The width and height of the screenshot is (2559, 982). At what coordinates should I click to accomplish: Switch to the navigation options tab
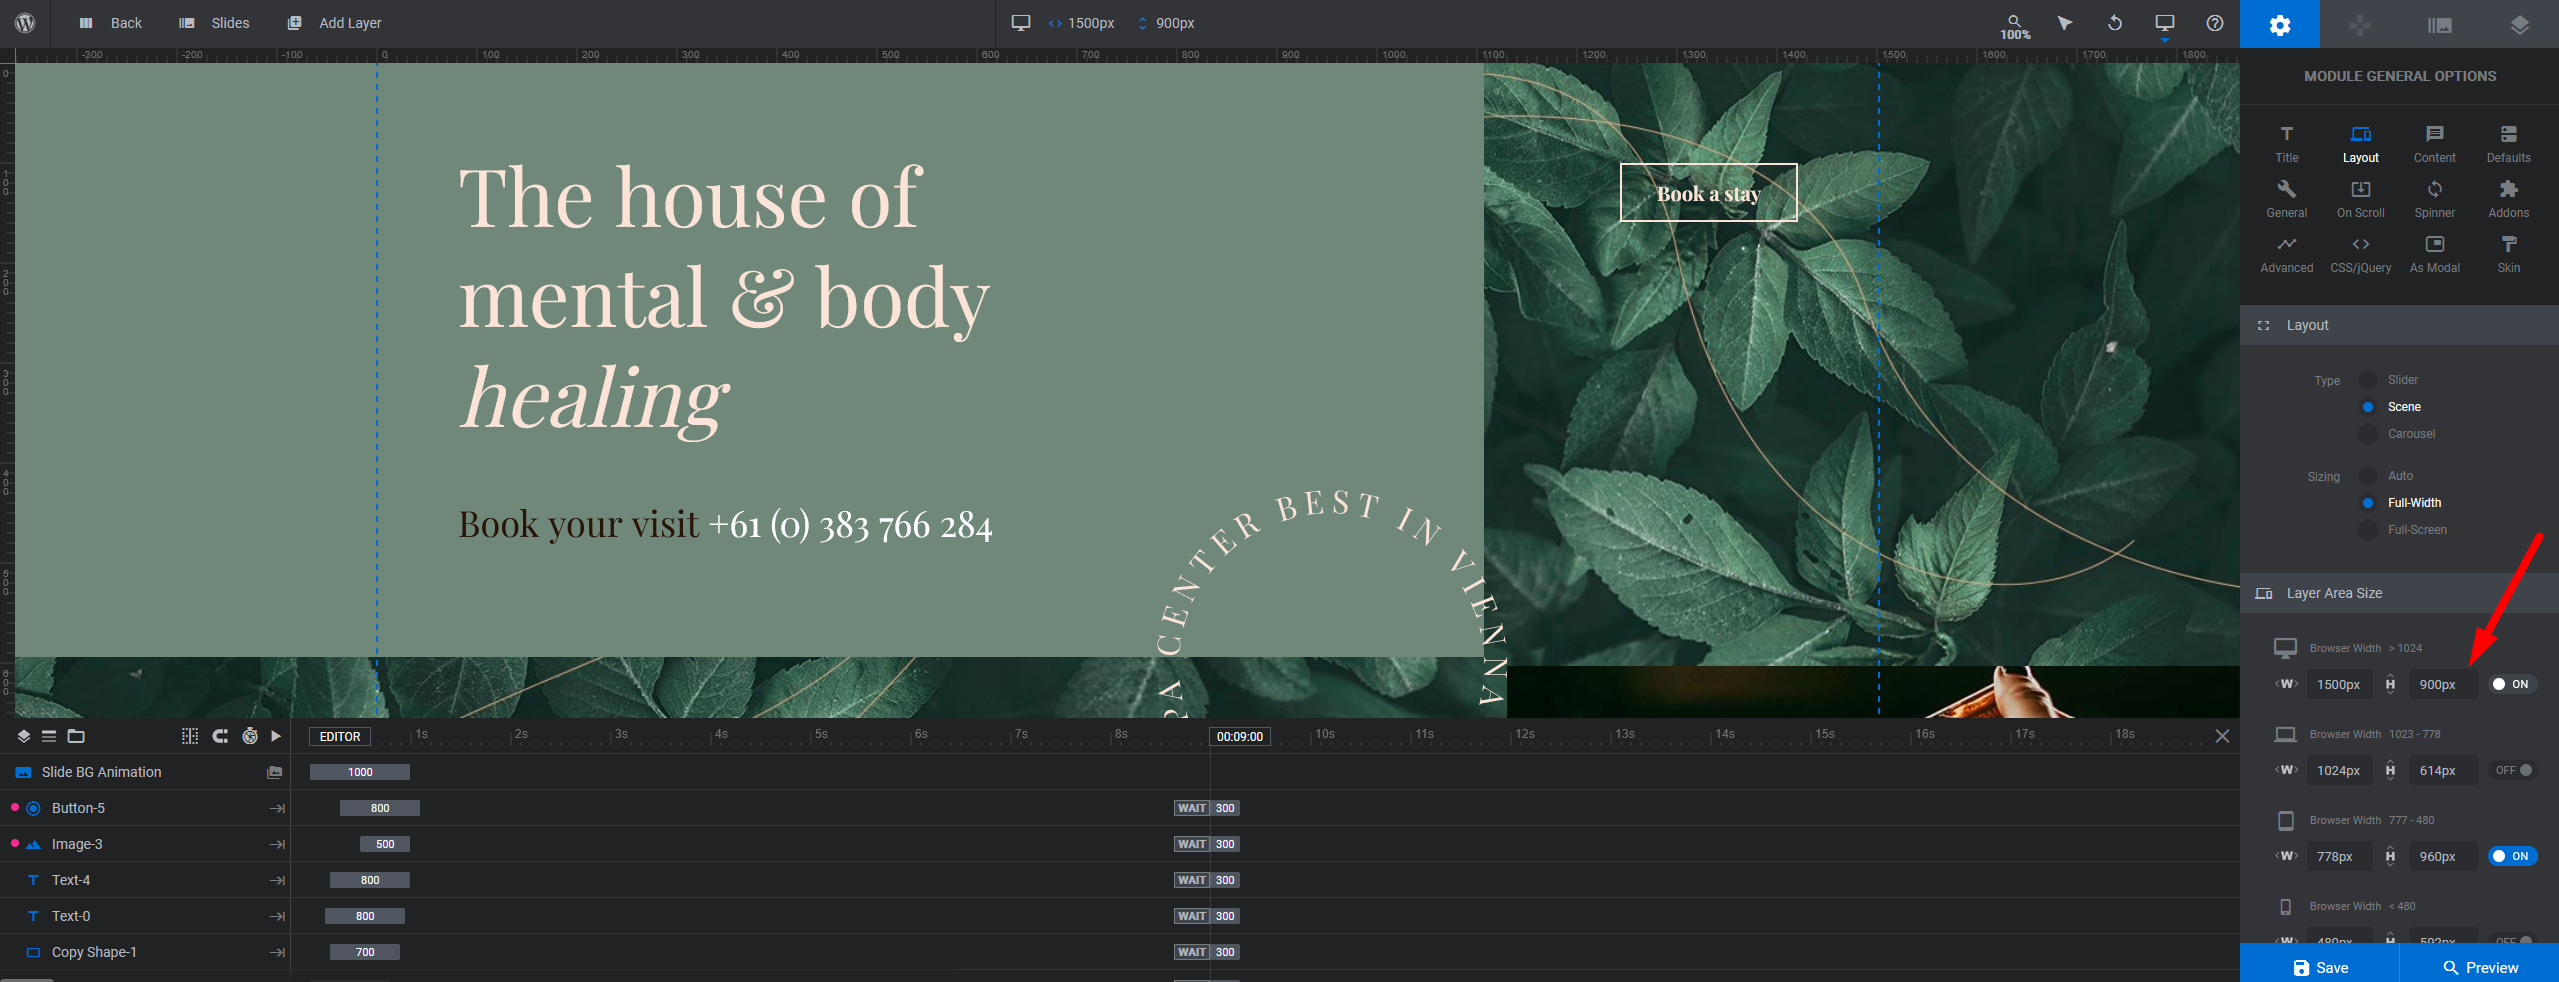[x=2360, y=24]
